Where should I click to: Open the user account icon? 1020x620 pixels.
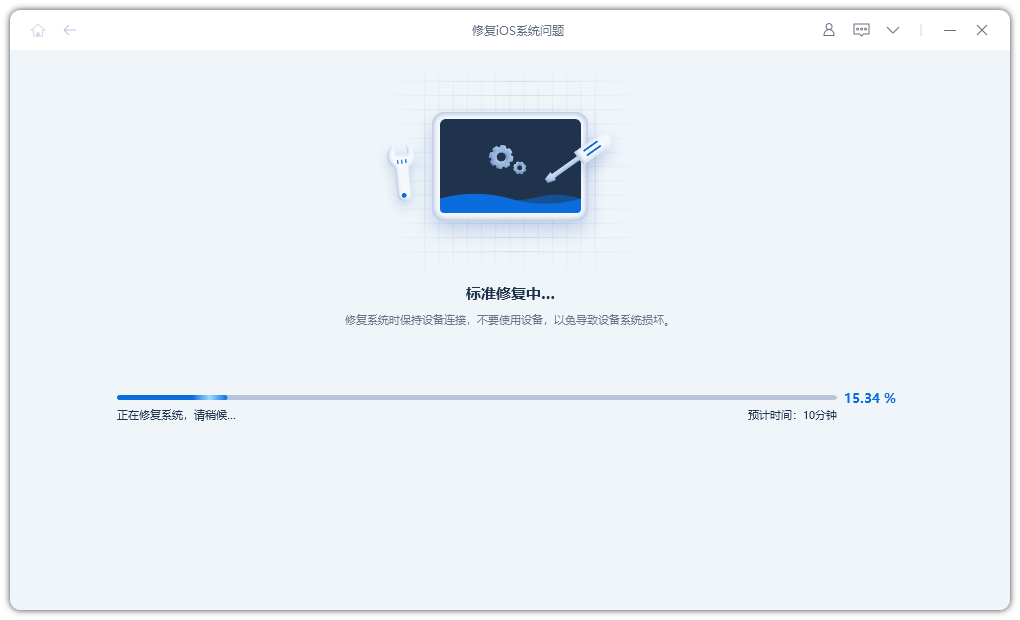pyautogui.click(x=828, y=30)
